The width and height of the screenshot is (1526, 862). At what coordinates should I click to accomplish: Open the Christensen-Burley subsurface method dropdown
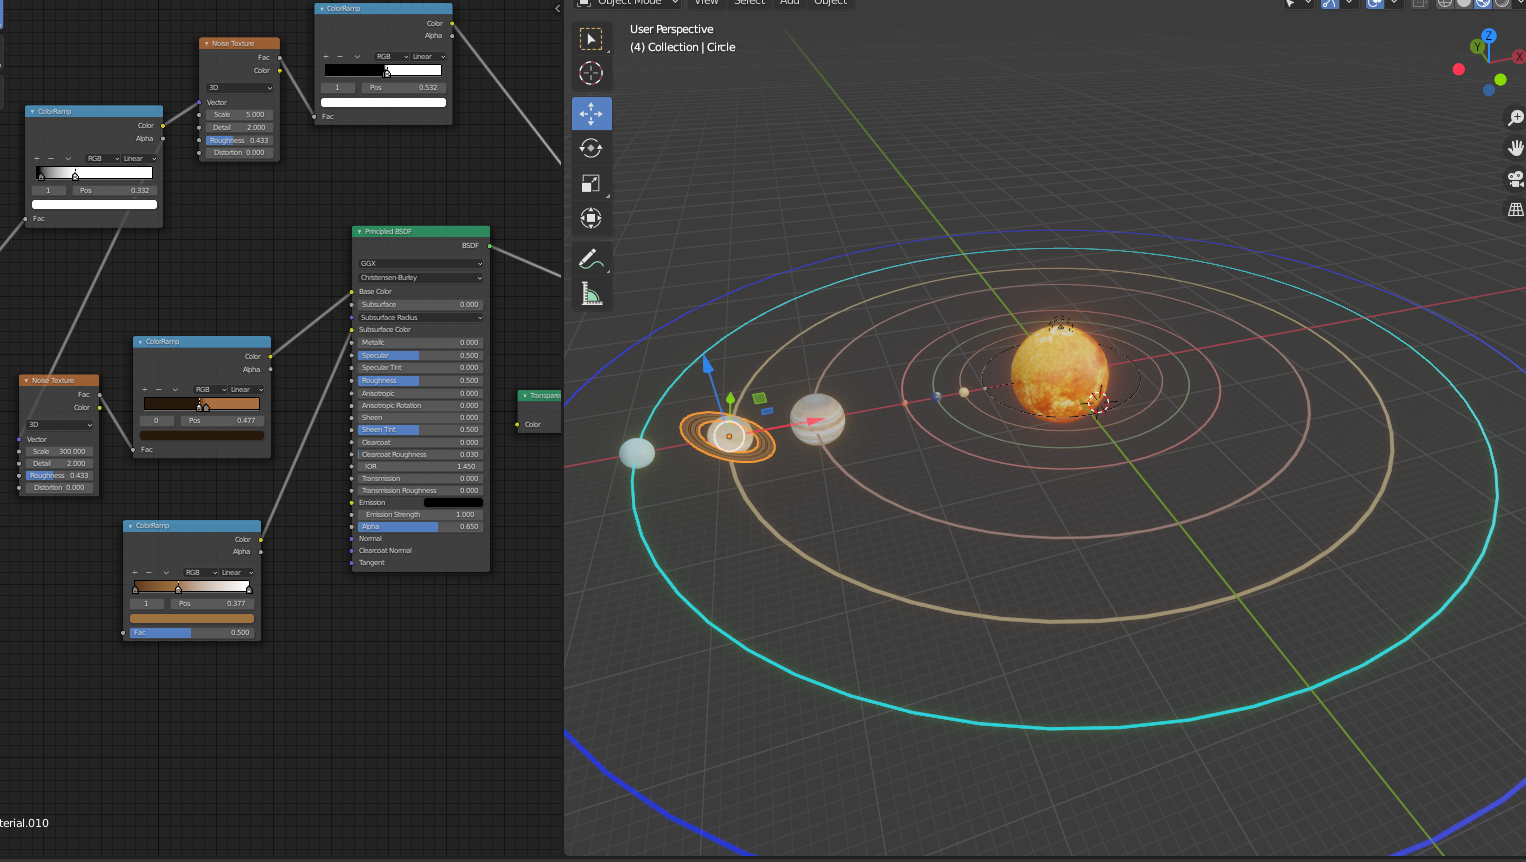point(421,277)
